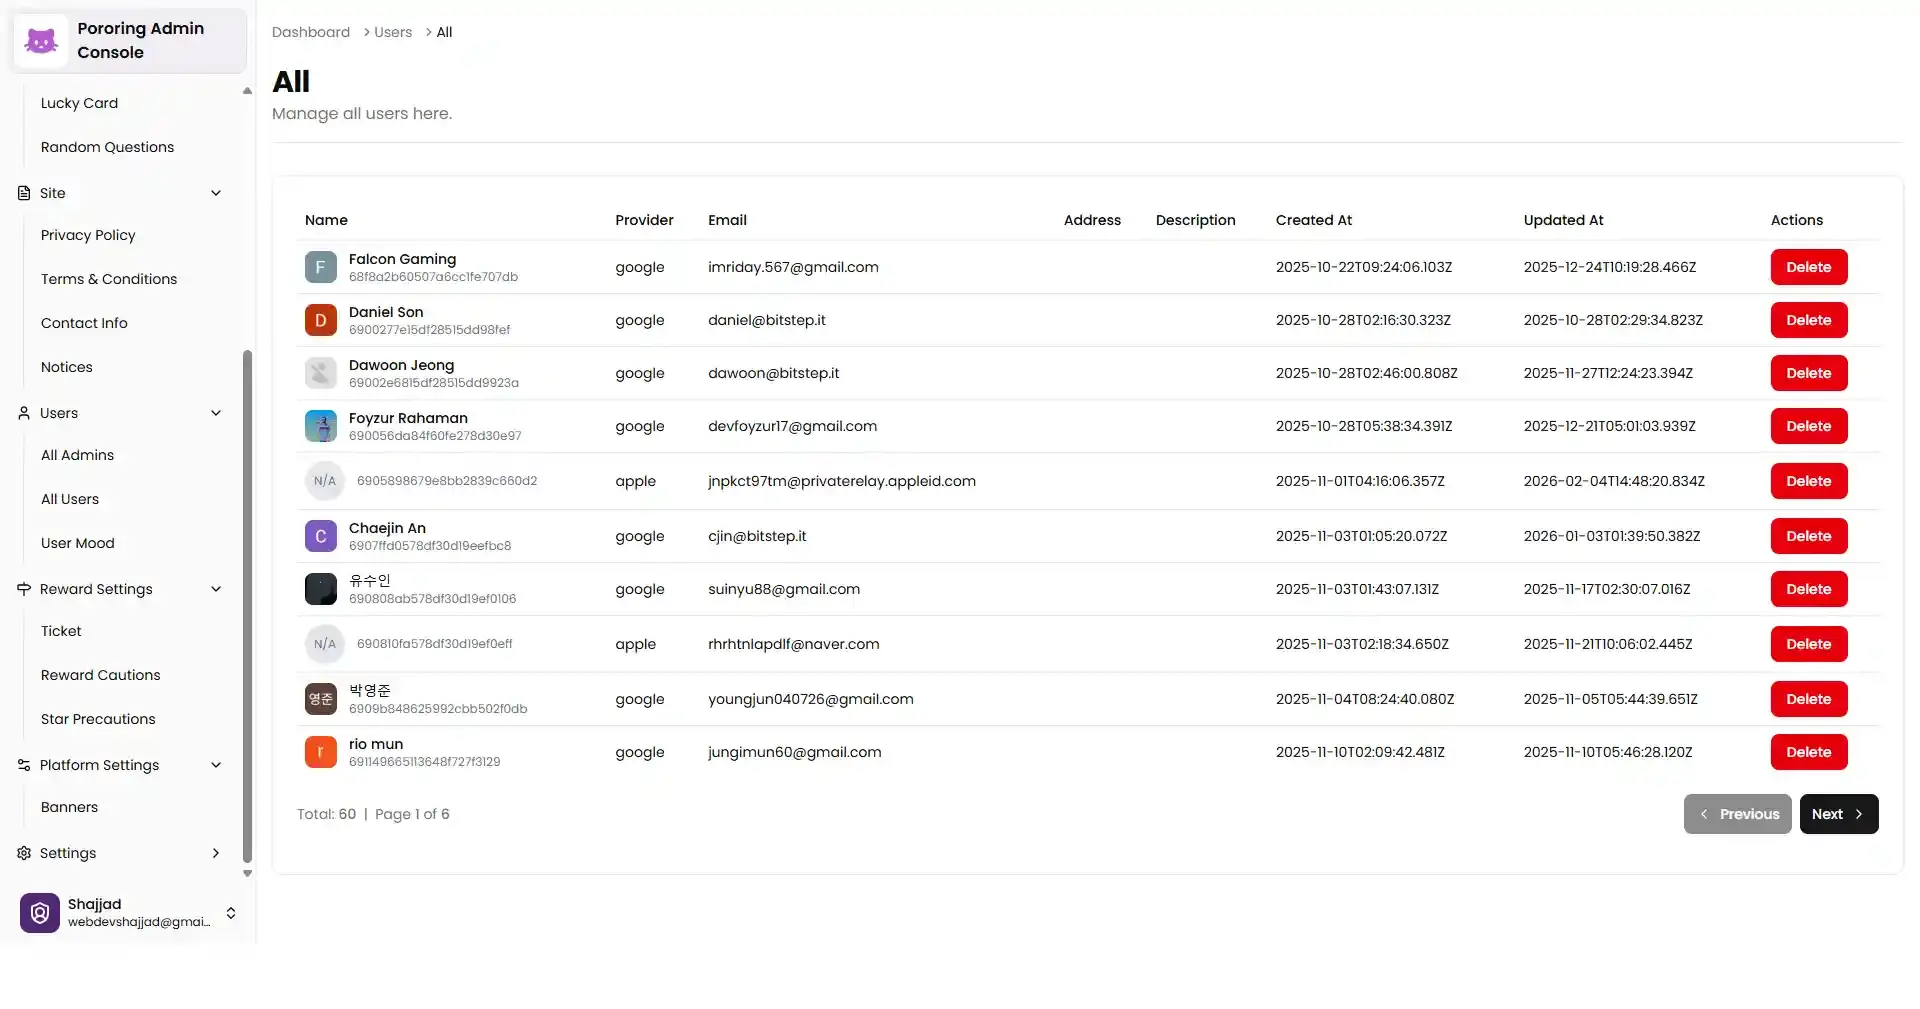Collapse the Site section chevron
Viewport: 1920px width, 1009px height.
point(216,193)
